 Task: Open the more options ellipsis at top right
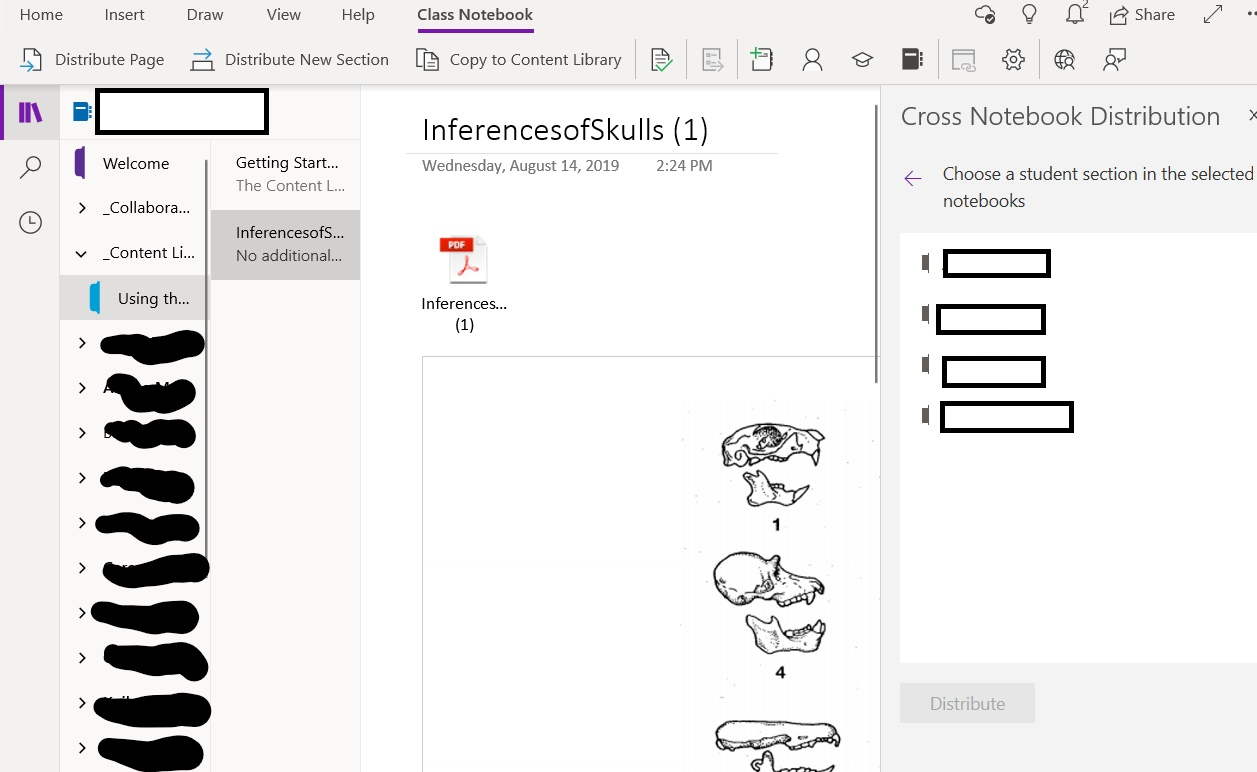(1250, 15)
